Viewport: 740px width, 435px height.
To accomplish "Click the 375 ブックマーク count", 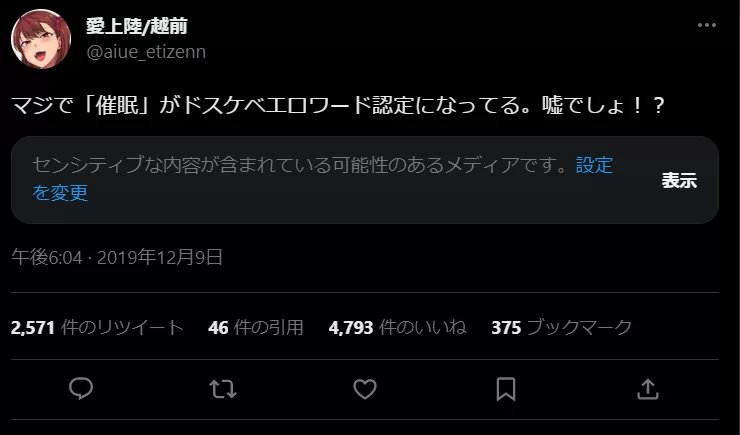I will [x=561, y=327].
